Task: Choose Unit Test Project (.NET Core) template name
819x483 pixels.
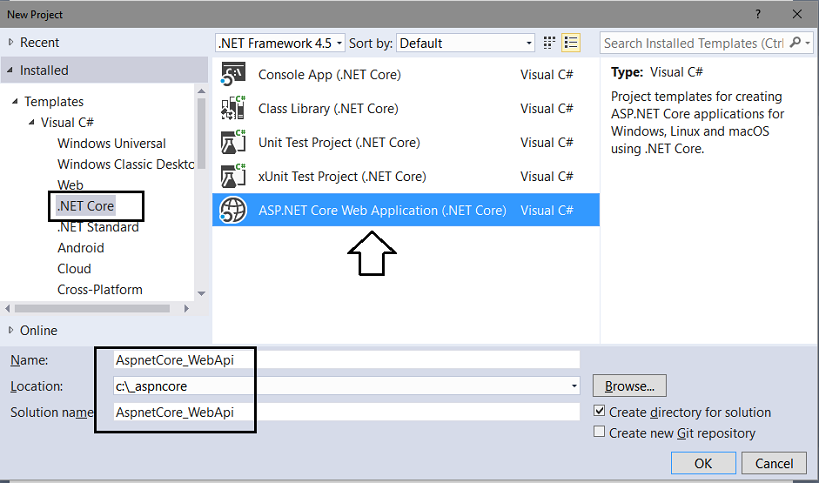Action: (339, 143)
